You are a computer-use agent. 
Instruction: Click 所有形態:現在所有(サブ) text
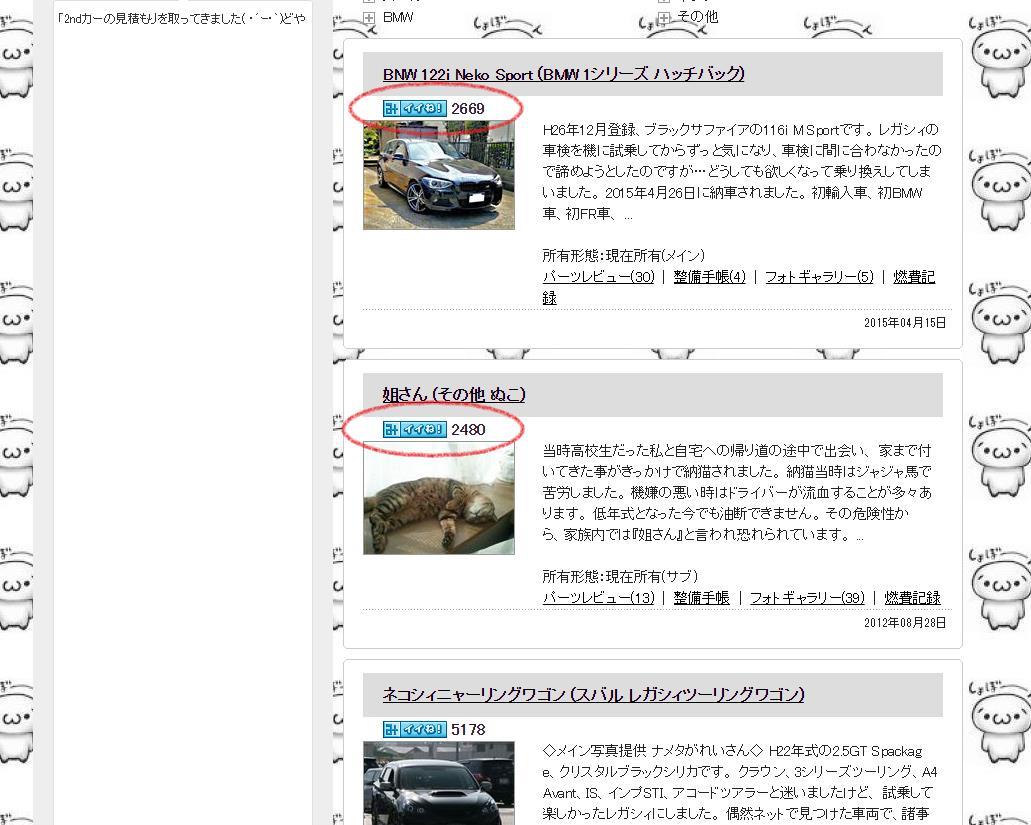[620, 577]
